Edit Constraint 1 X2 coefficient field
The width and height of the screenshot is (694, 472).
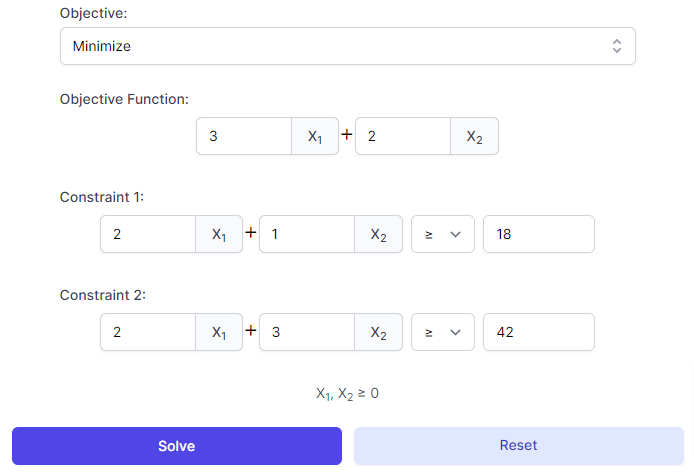307,234
